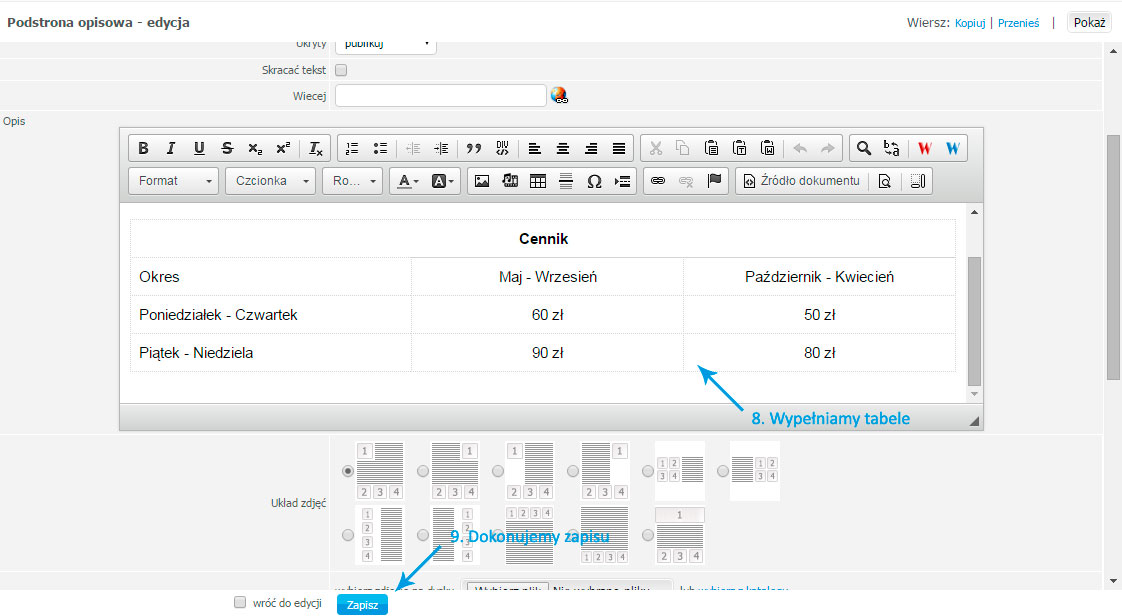Click the blue W toolbar icon

point(952,148)
